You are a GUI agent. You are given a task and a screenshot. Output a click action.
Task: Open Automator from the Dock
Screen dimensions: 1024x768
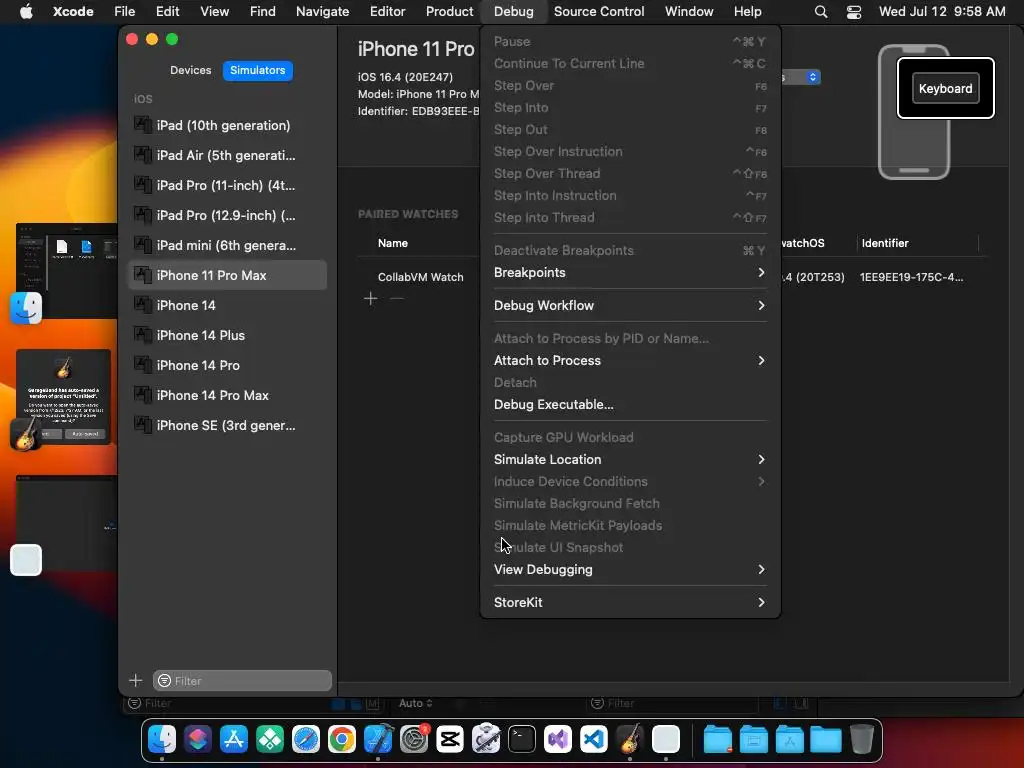tap(486, 739)
